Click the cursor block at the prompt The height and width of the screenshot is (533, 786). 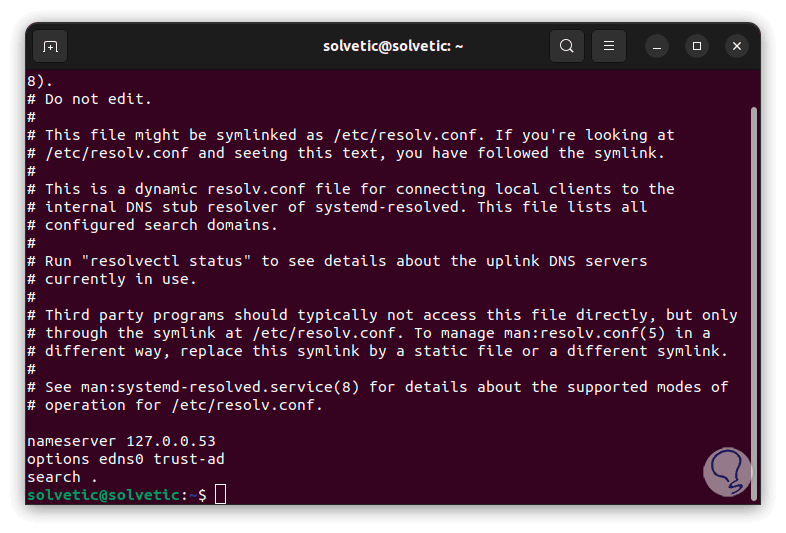click(x=221, y=494)
